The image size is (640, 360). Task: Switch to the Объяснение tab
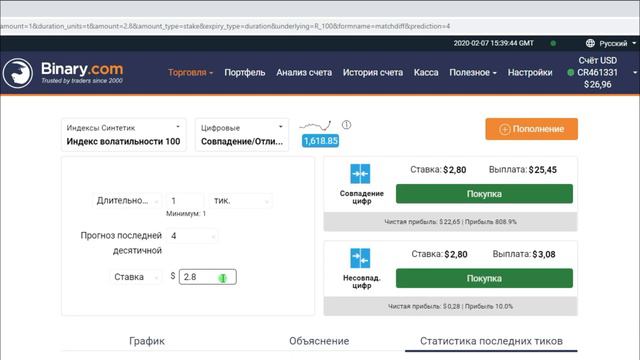tap(319, 341)
